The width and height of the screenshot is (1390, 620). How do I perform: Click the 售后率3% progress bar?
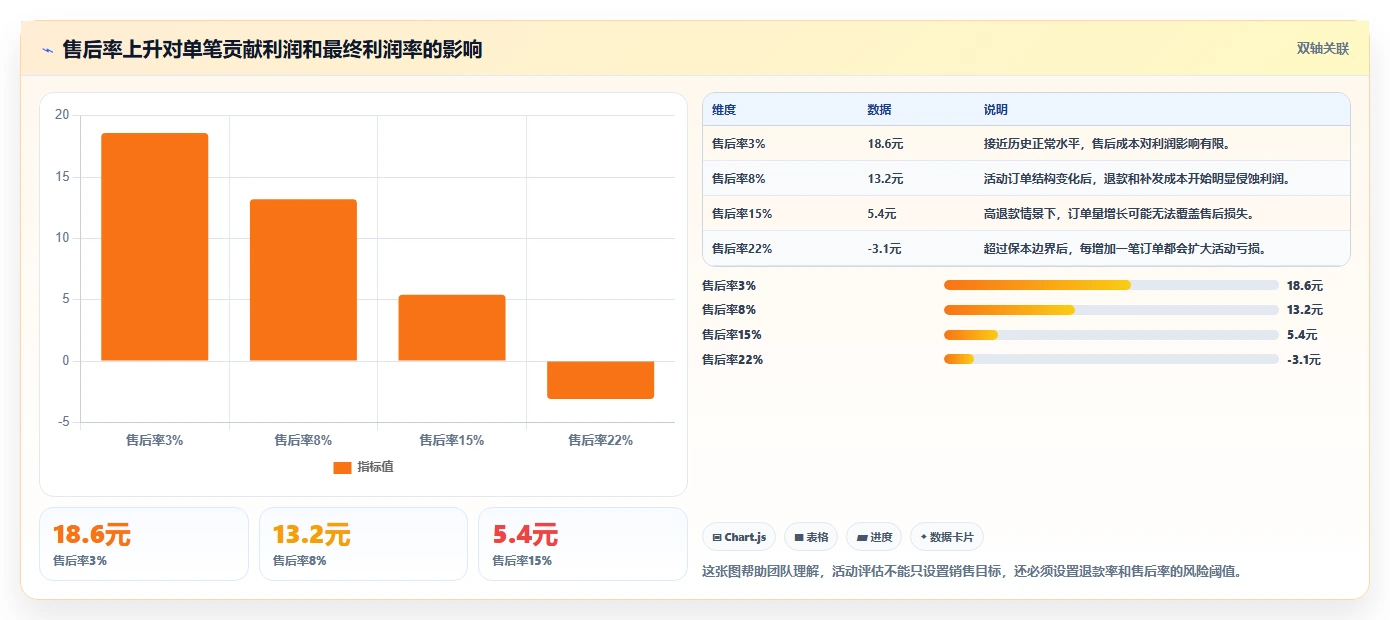1111,285
